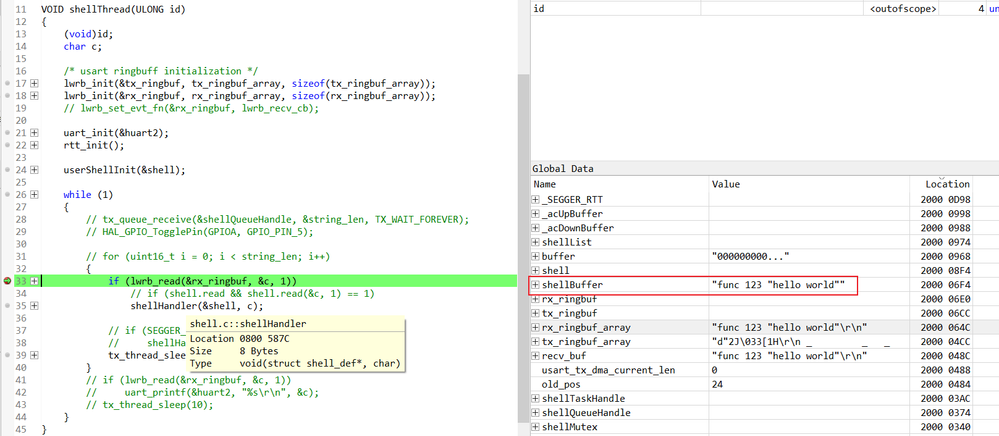Image resolution: width=999 pixels, height=436 pixels.
Task: Toggle breakpoint marker at line 35
Action: click(x=6, y=305)
